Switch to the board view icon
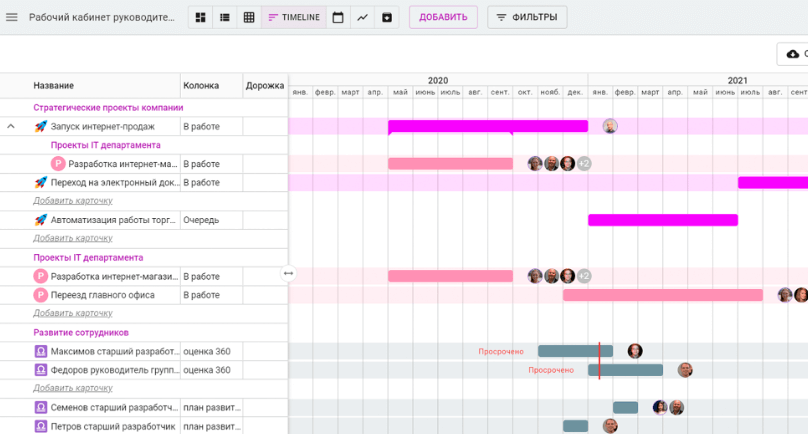The image size is (808, 434). (x=200, y=17)
